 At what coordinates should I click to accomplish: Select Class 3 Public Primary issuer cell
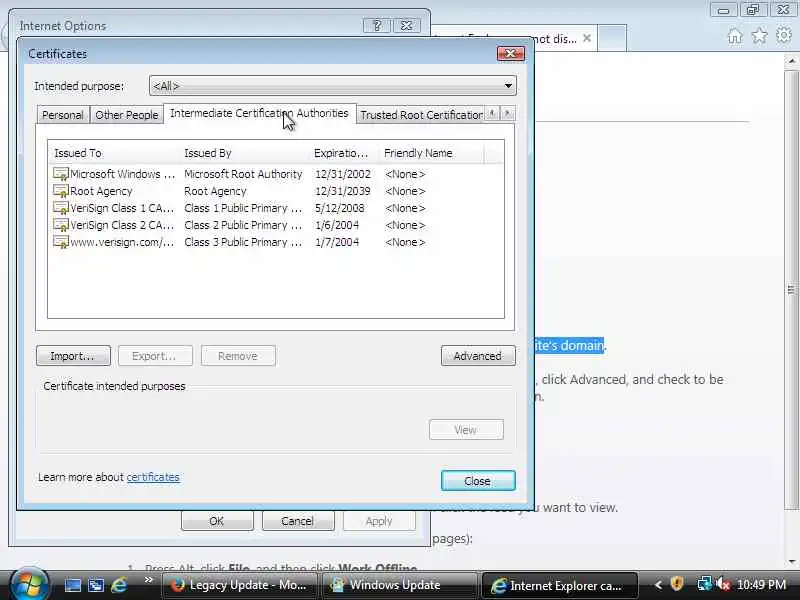[x=243, y=242]
